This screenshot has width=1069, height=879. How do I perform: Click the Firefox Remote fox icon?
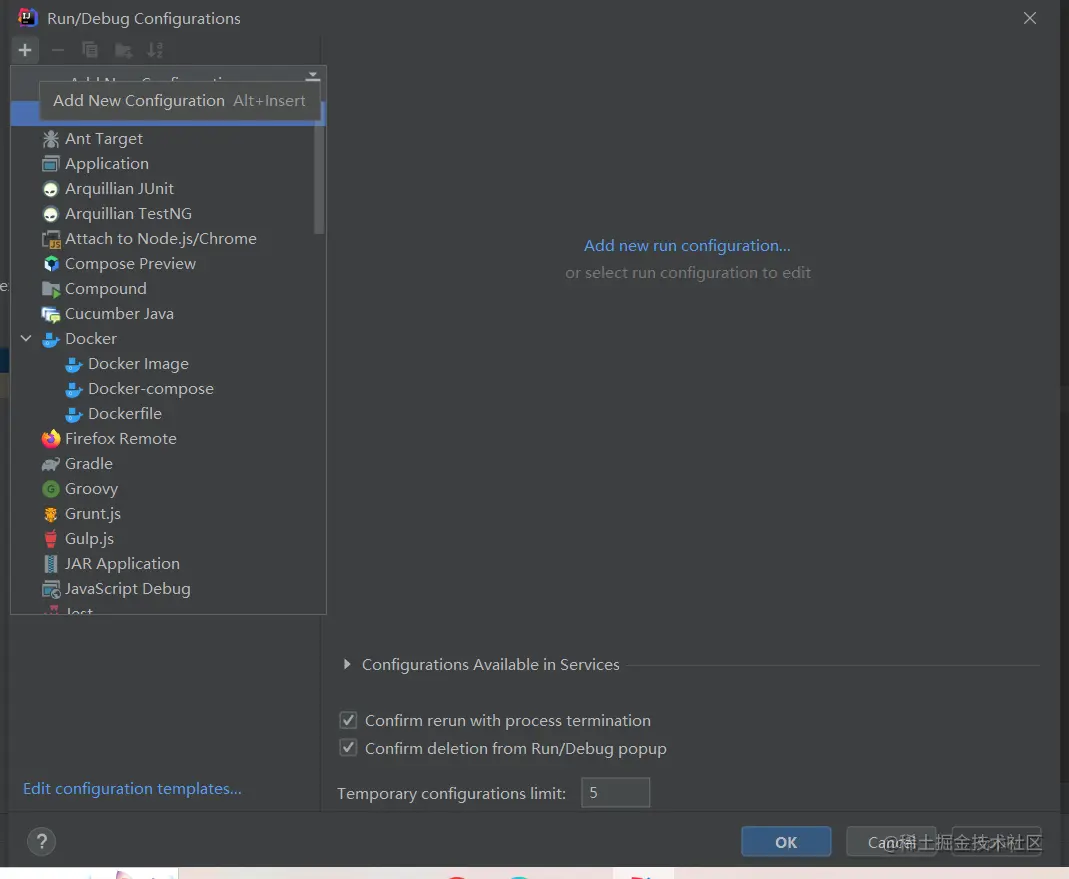coord(50,439)
